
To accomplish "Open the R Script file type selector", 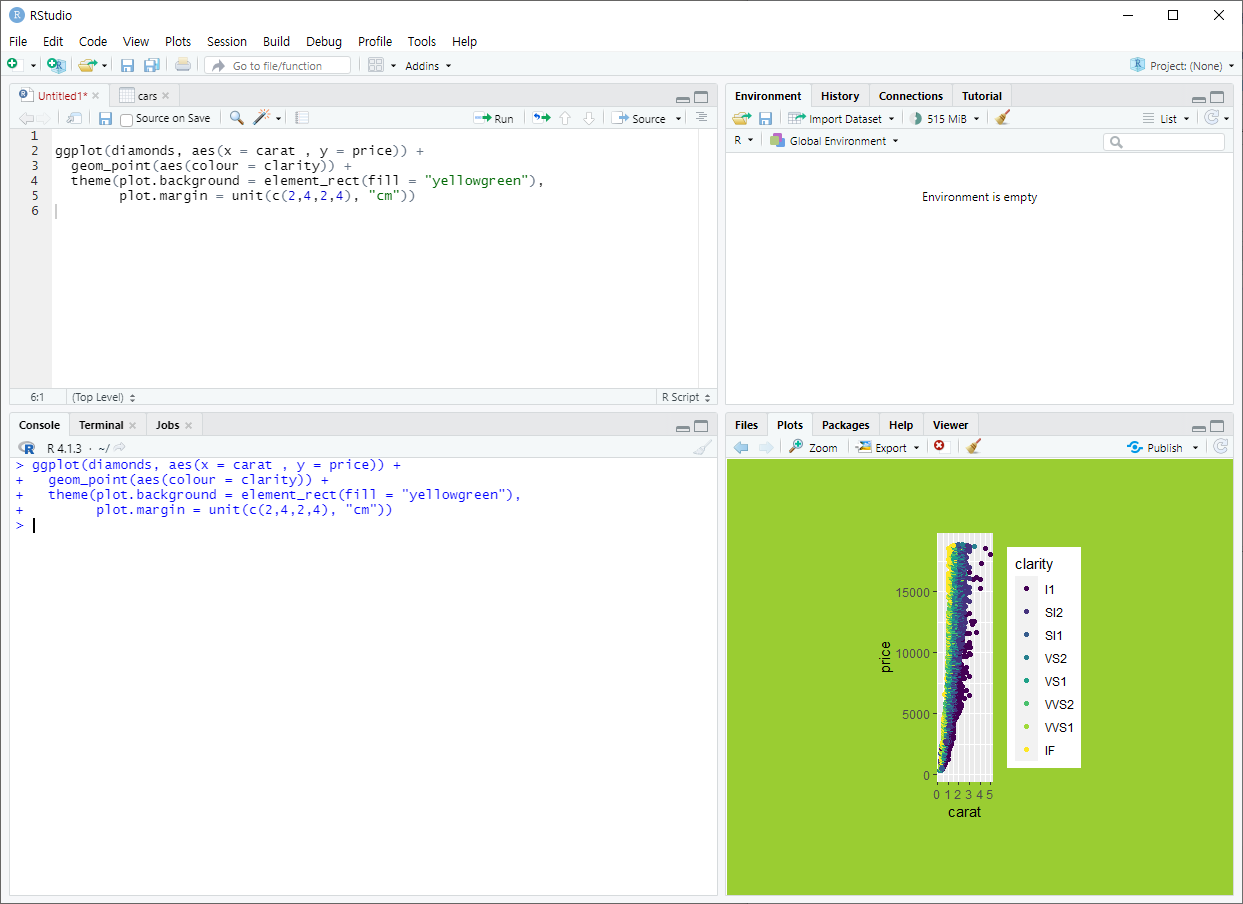I will [686, 397].
